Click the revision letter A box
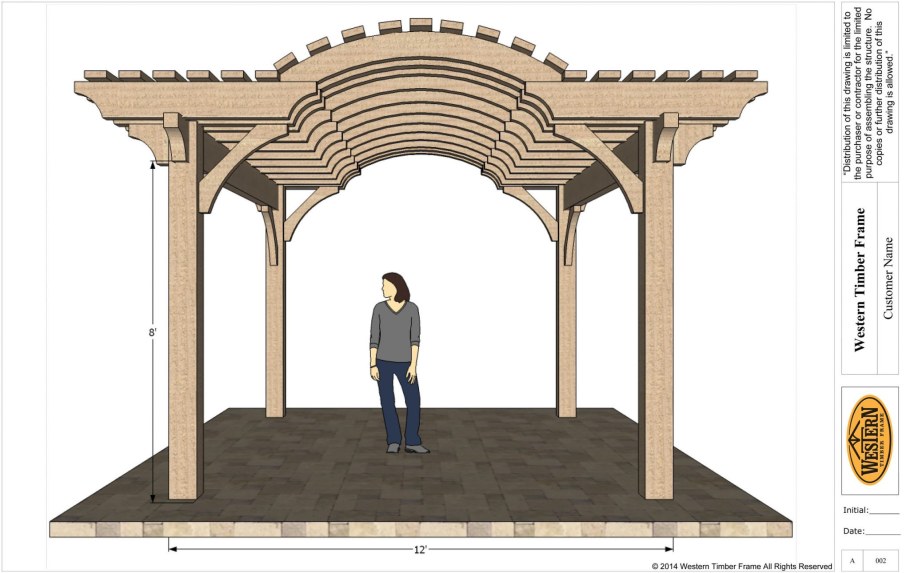910x573 pixels. [853, 560]
